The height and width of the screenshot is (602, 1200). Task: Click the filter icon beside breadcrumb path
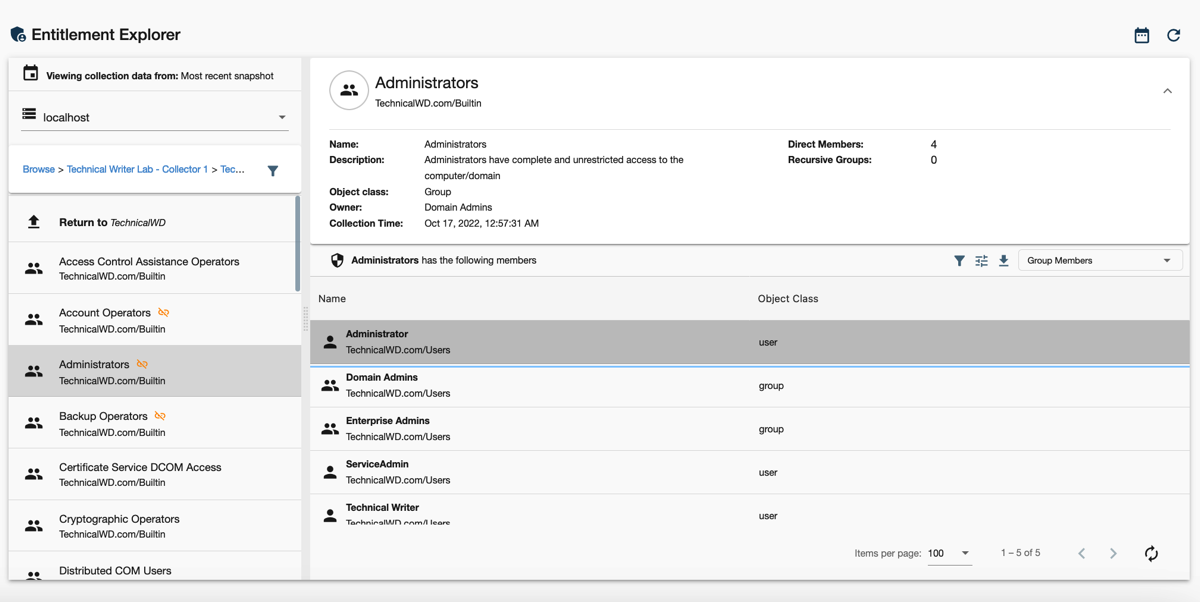click(273, 171)
